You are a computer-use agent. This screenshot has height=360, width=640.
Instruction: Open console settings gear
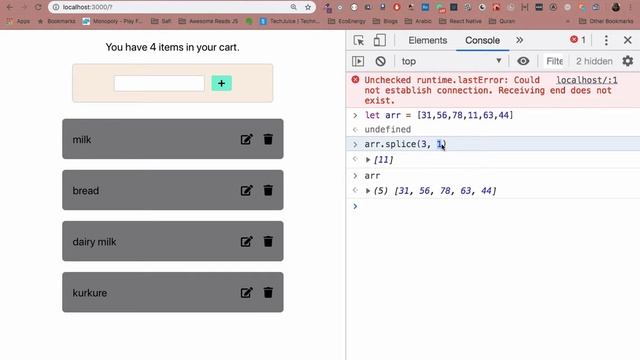[628, 61]
